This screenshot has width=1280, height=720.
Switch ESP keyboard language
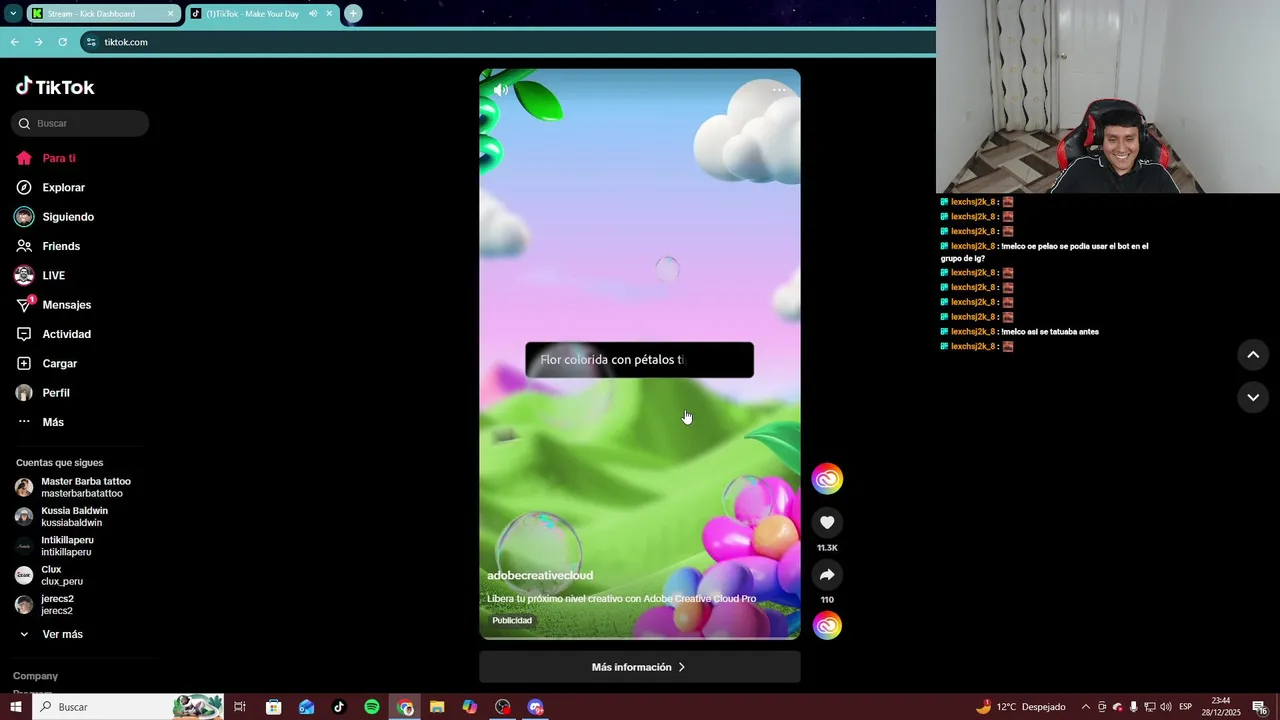[x=1186, y=707]
